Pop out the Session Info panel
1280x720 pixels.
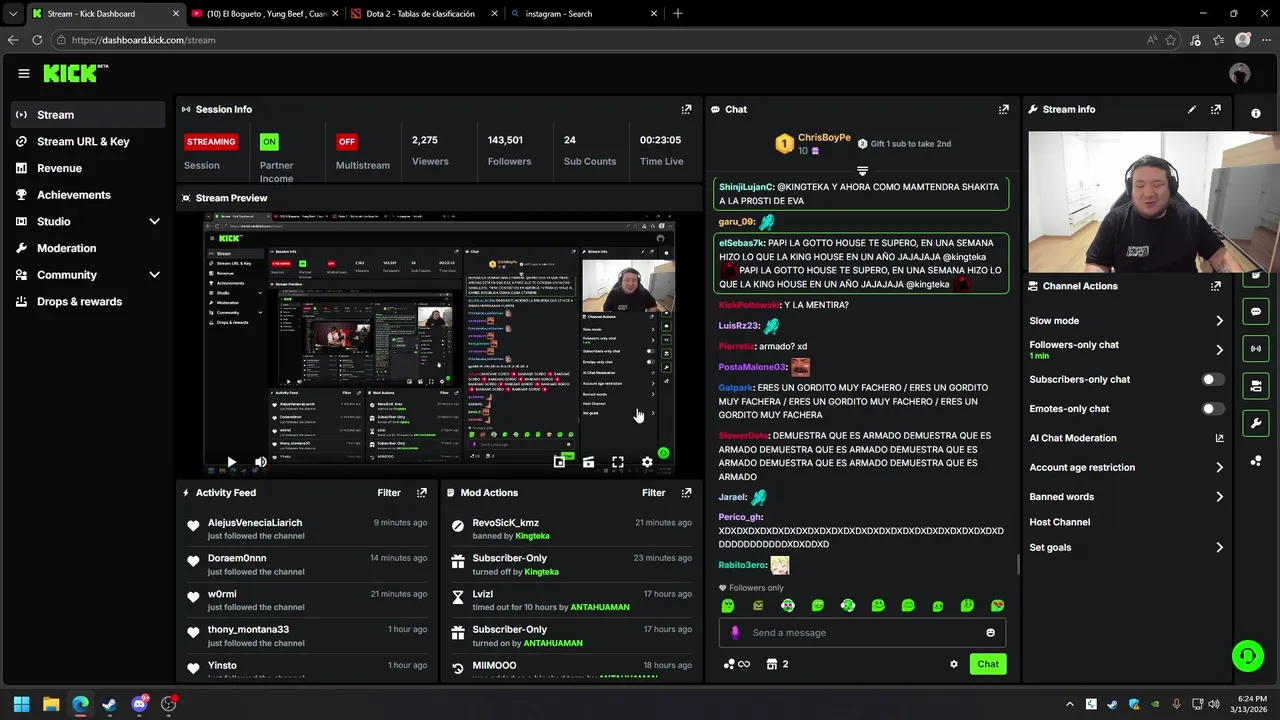(x=686, y=109)
